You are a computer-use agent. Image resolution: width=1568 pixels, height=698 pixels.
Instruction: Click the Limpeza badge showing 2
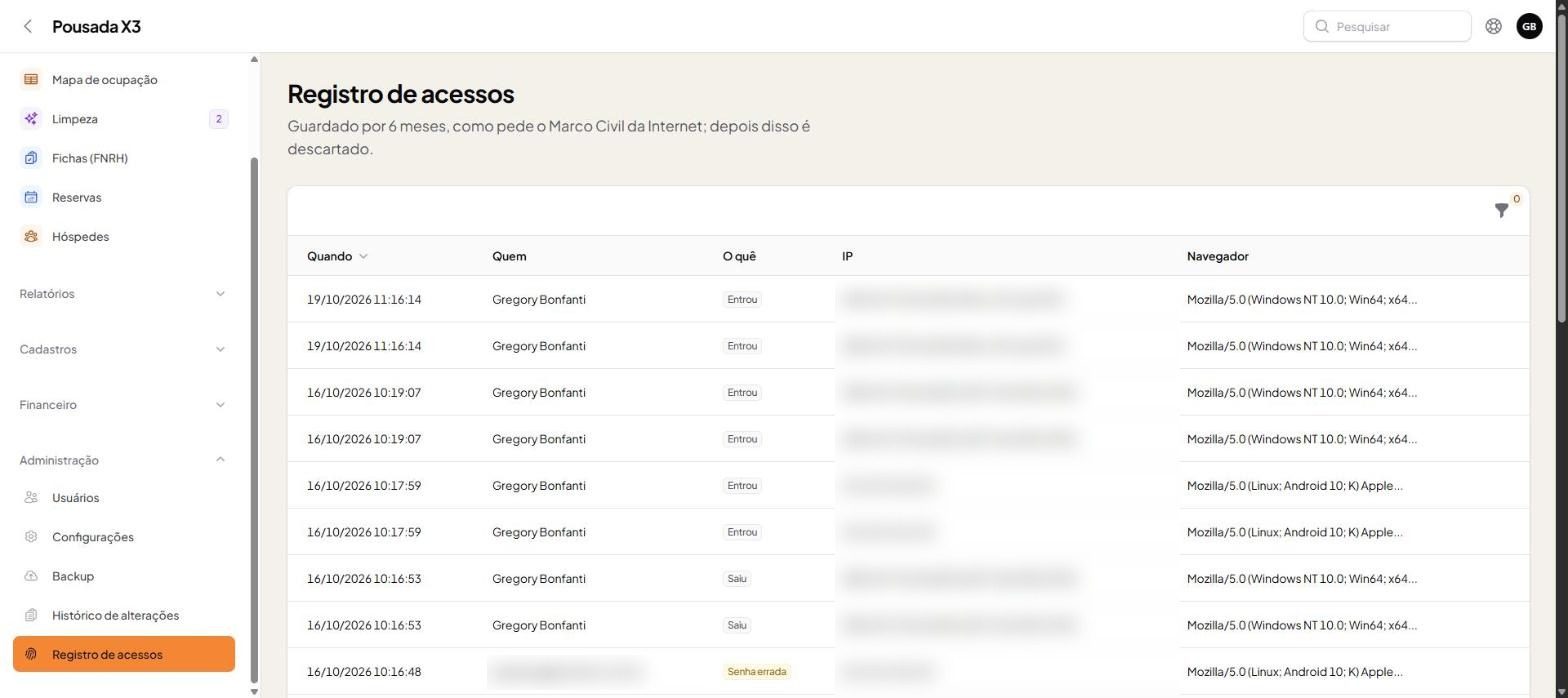coord(218,119)
